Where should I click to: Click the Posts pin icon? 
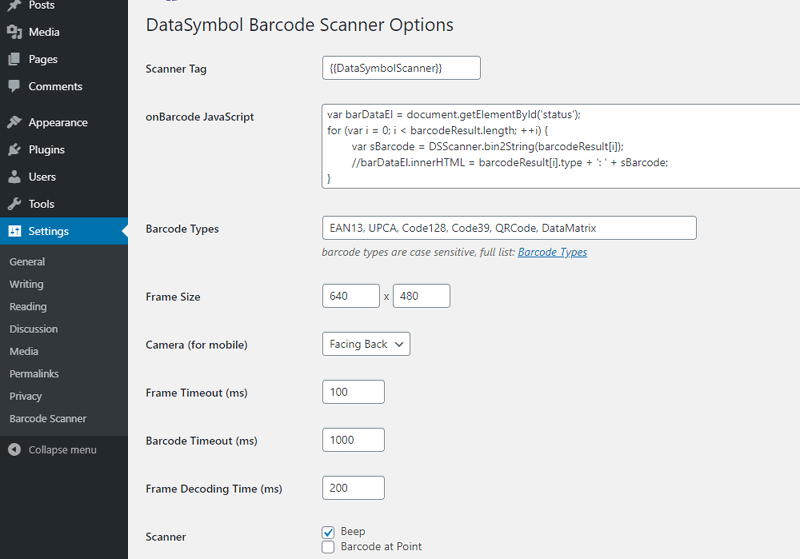click(14, 5)
